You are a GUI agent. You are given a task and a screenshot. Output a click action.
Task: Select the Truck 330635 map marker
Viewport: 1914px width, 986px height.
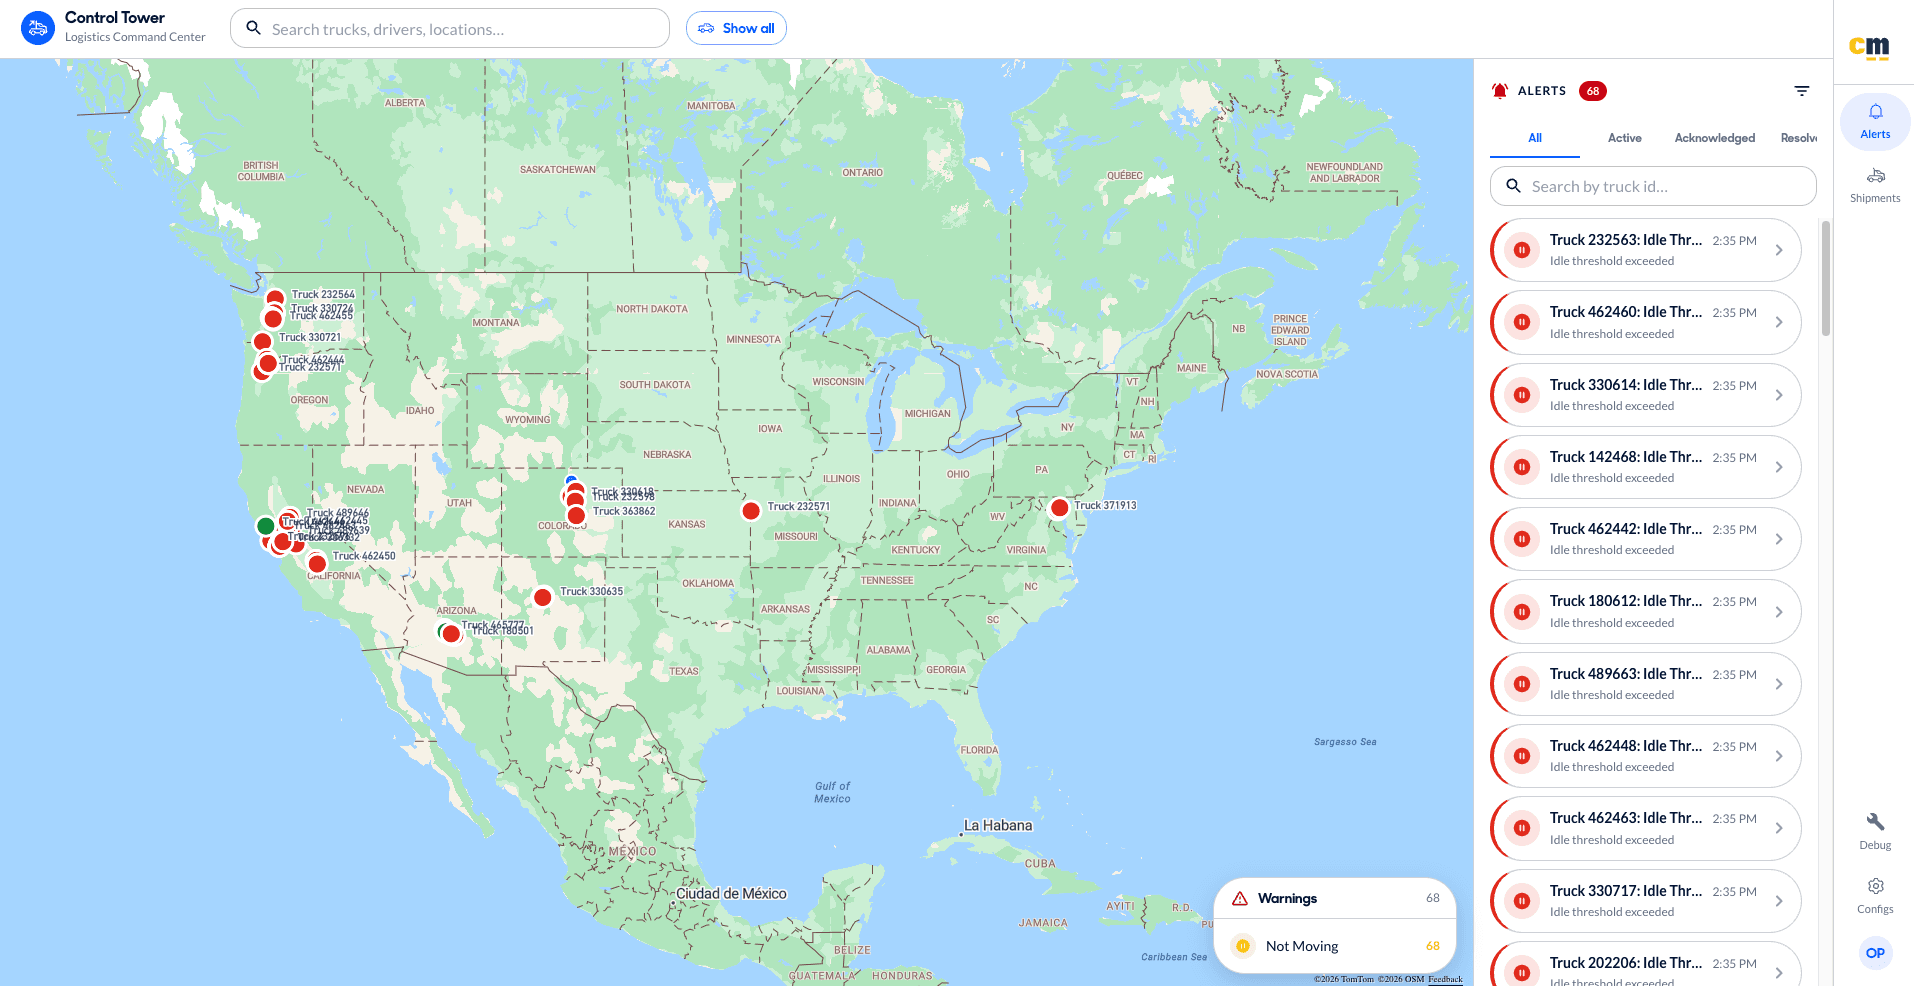543,597
